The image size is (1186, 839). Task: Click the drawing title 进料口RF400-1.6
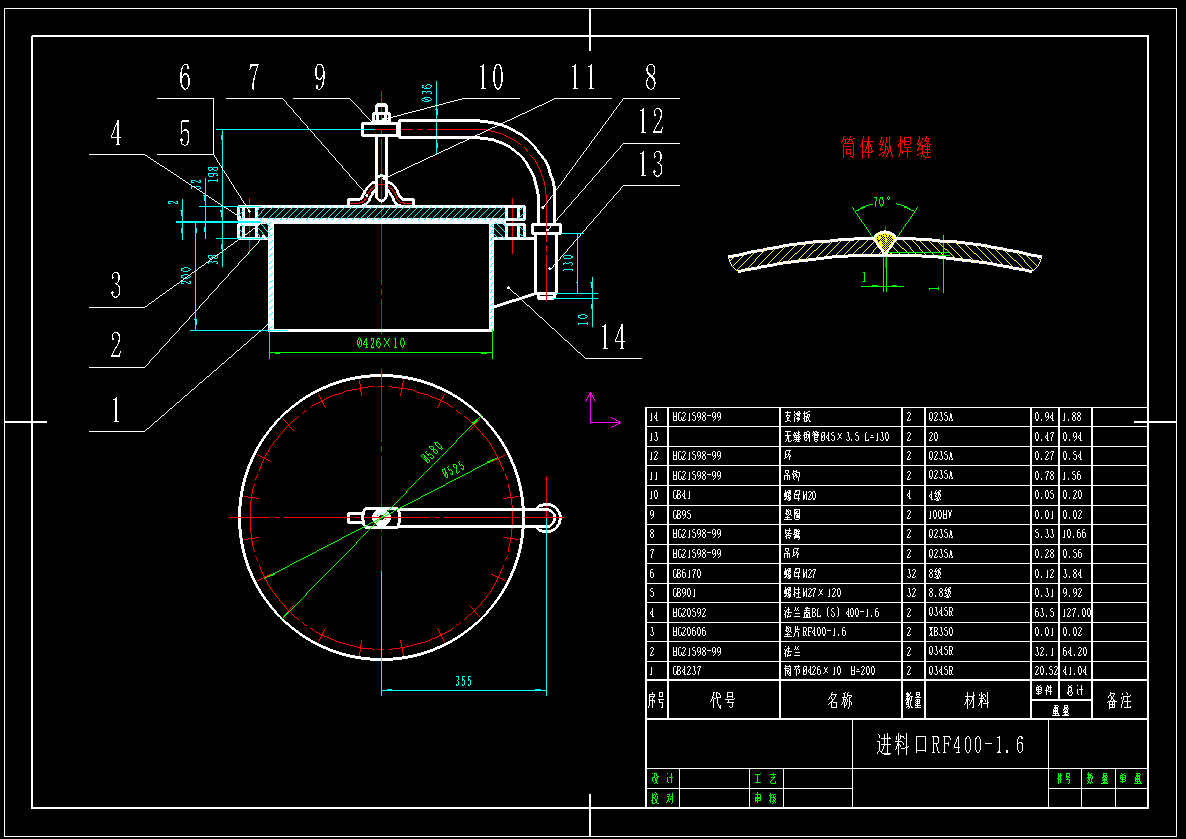950,744
